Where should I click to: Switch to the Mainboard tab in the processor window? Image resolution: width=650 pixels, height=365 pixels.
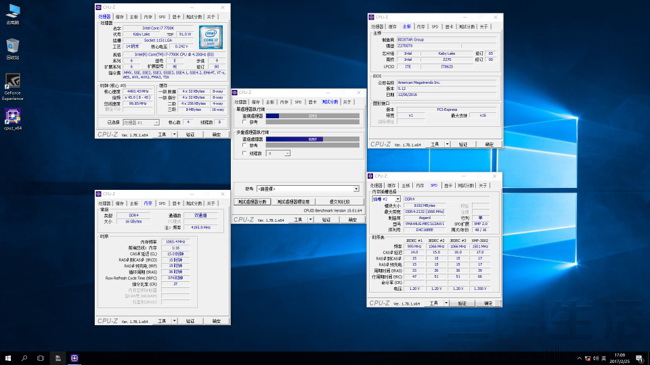pyautogui.click(x=133, y=17)
